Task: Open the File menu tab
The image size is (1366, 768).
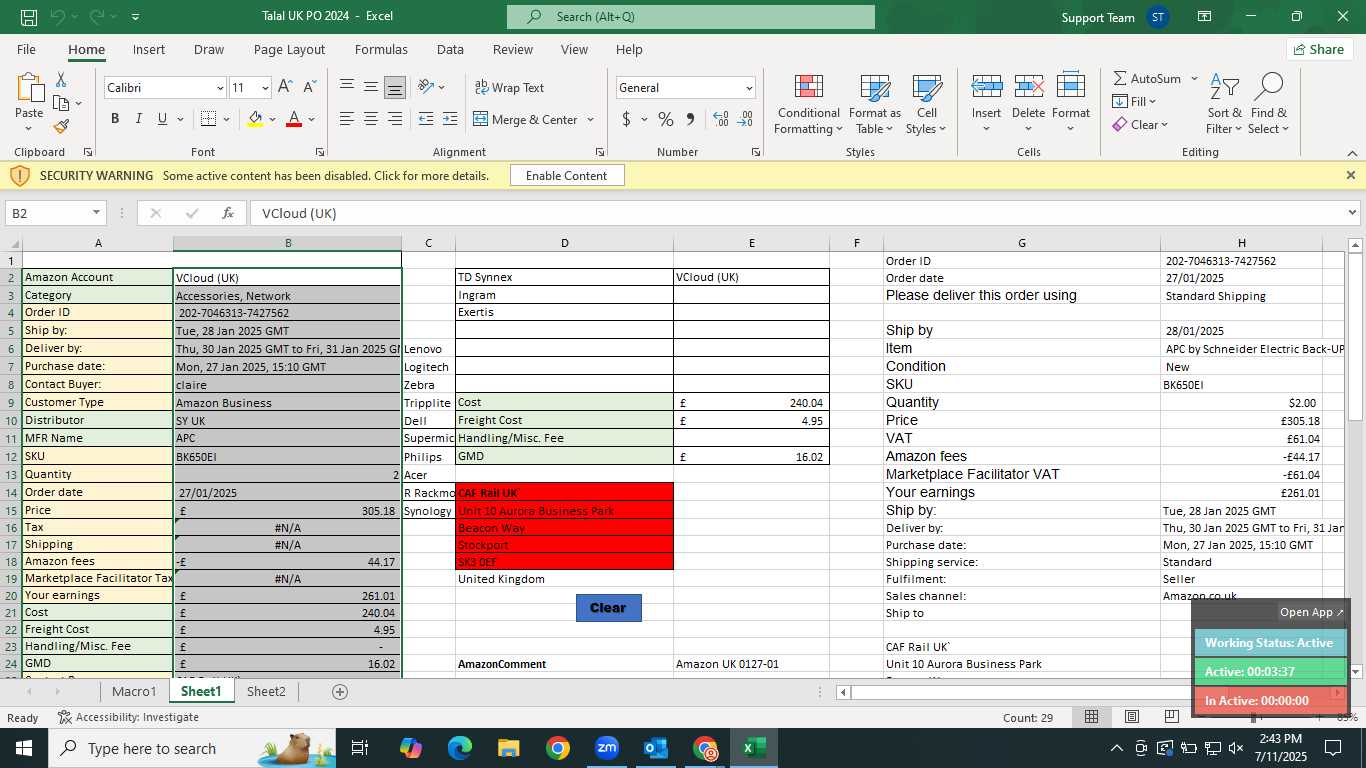Action: click(x=26, y=49)
